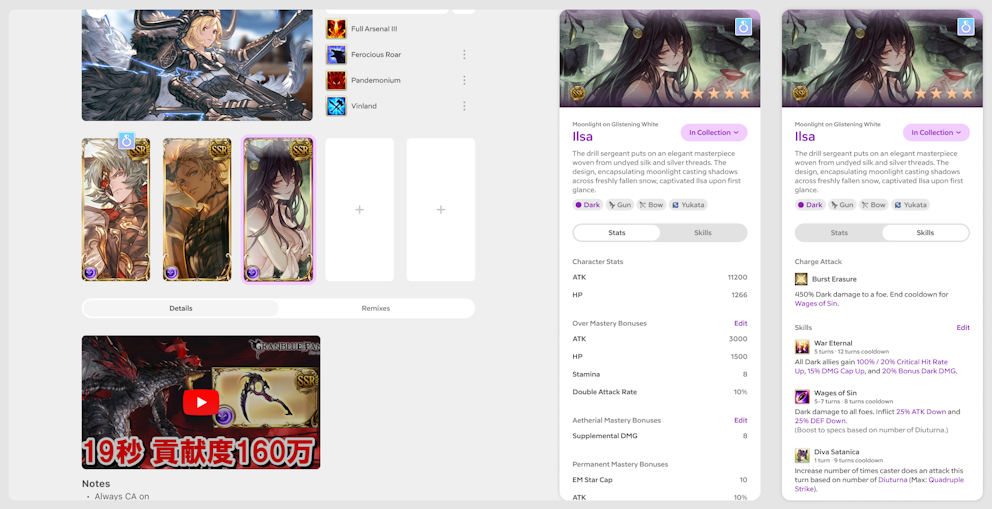Edit Skills in right panel
This screenshot has width=992, height=509.
pyautogui.click(x=963, y=328)
